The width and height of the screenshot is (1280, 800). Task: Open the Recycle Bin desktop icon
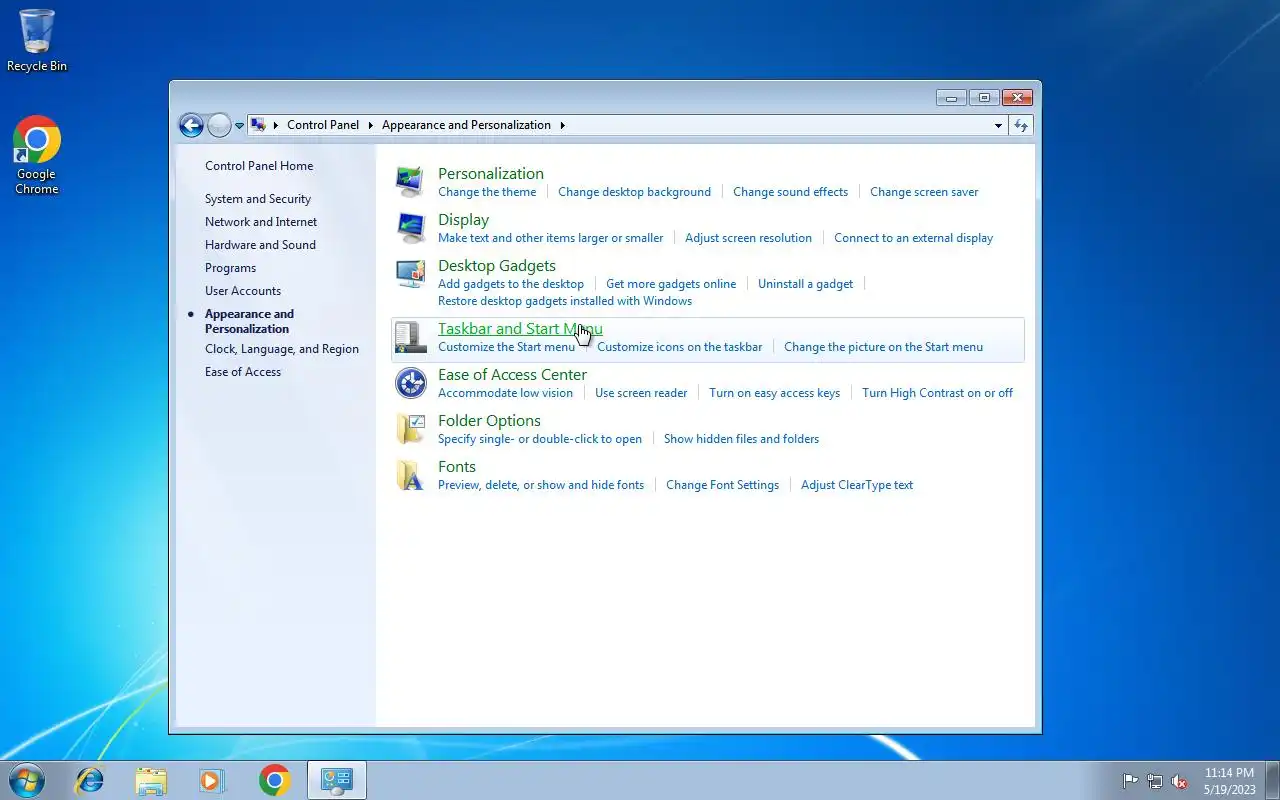click(37, 41)
